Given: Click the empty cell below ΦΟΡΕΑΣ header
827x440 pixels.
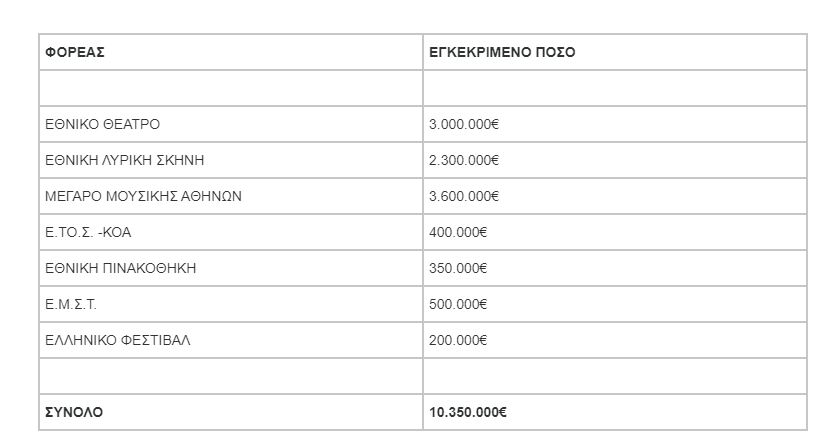Looking at the screenshot, I should pyautogui.click(x=230, y=89).
